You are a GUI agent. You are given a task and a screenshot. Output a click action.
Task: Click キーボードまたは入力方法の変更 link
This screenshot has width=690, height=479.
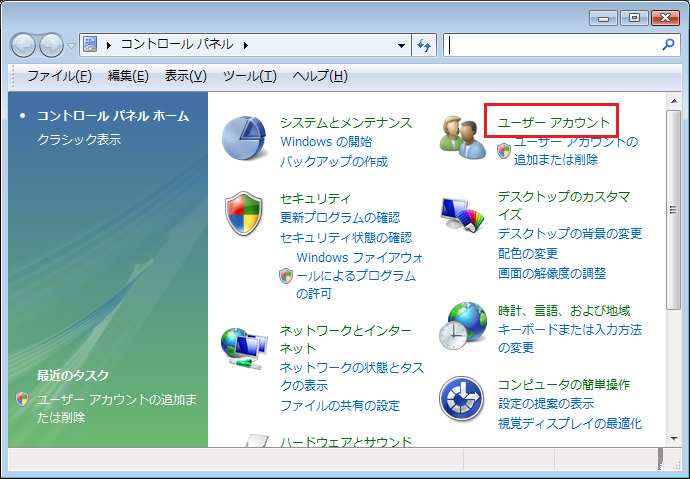[x=570, y=339]
